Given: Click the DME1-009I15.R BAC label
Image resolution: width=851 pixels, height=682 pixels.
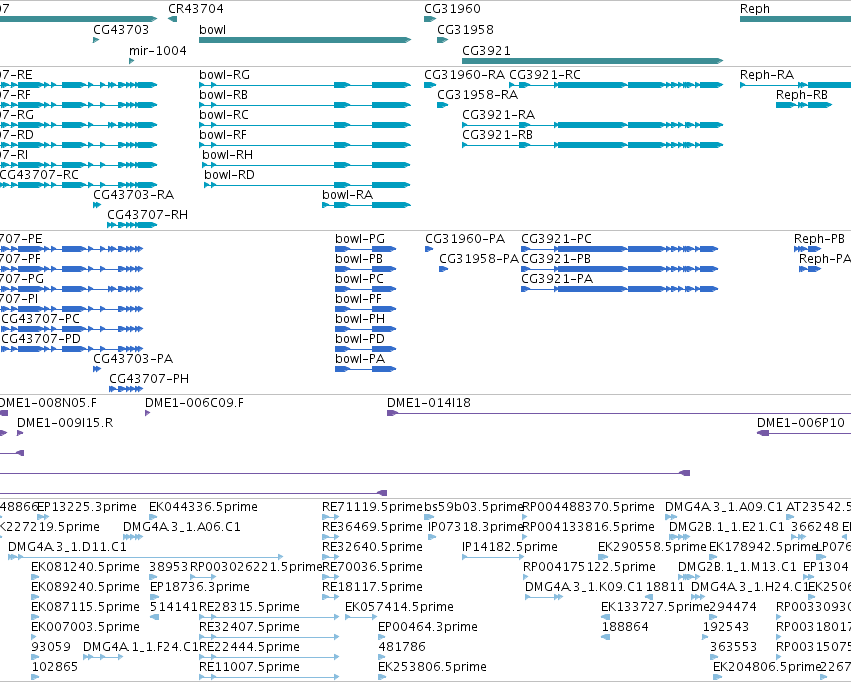Looking at the screenshot, I should coord(65,424).
